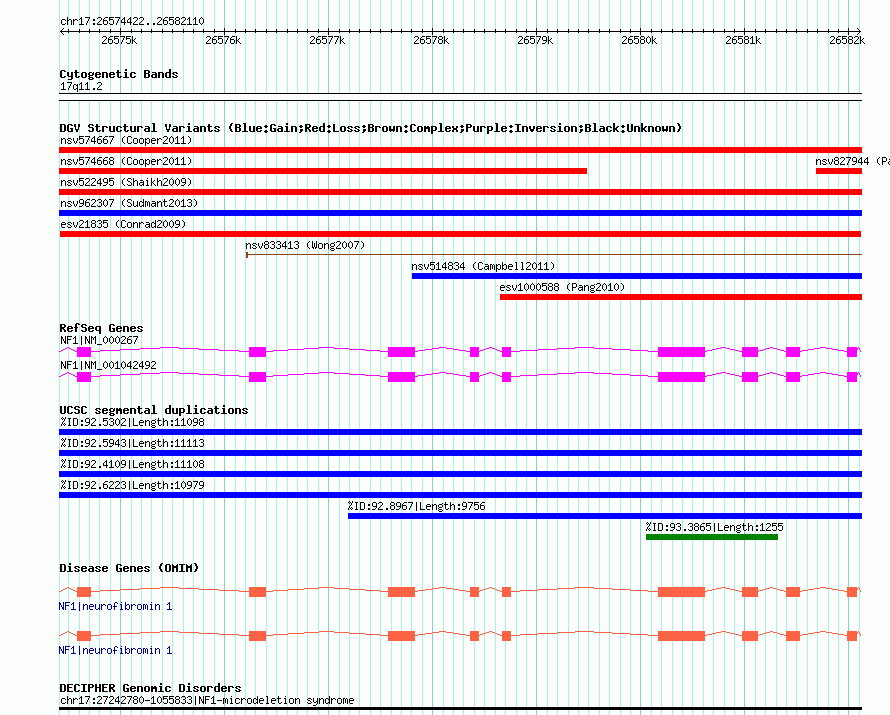Click the NF1|NM_001042492 transcript label
Screen dimensions: 890x715
coord(108,365)
